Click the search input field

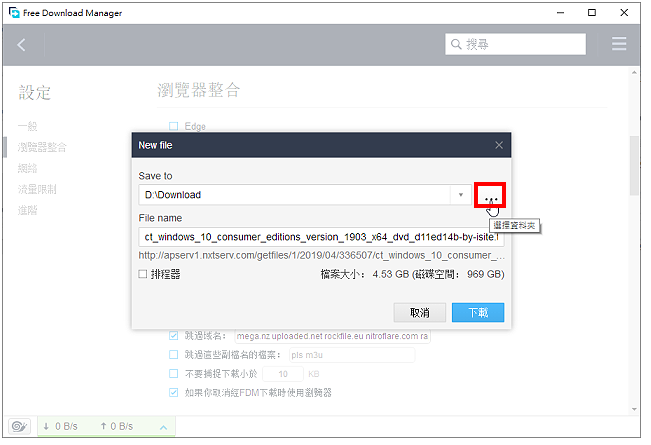(x=516, y=44)
